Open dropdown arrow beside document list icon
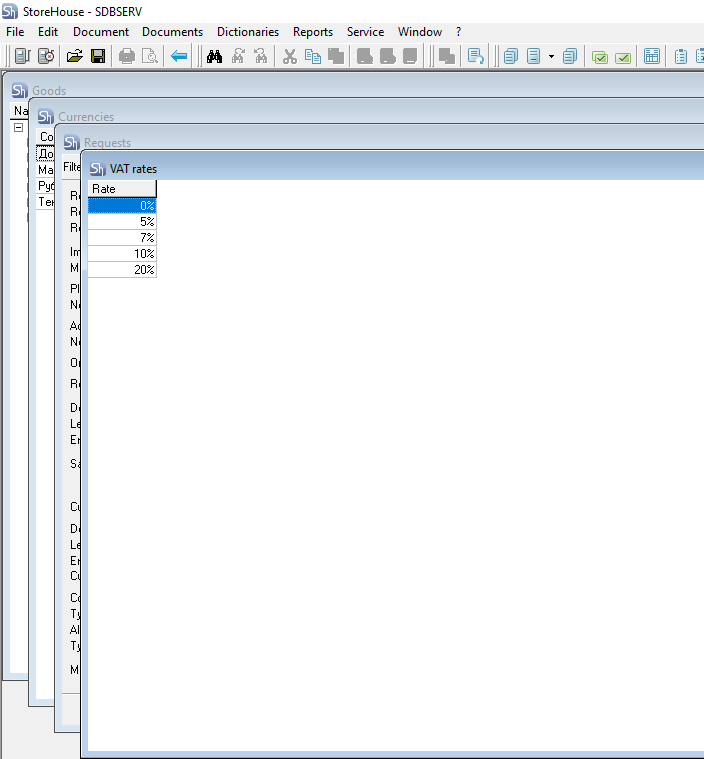704x759 pixels. pyautogui.click(x=551, y=56)
